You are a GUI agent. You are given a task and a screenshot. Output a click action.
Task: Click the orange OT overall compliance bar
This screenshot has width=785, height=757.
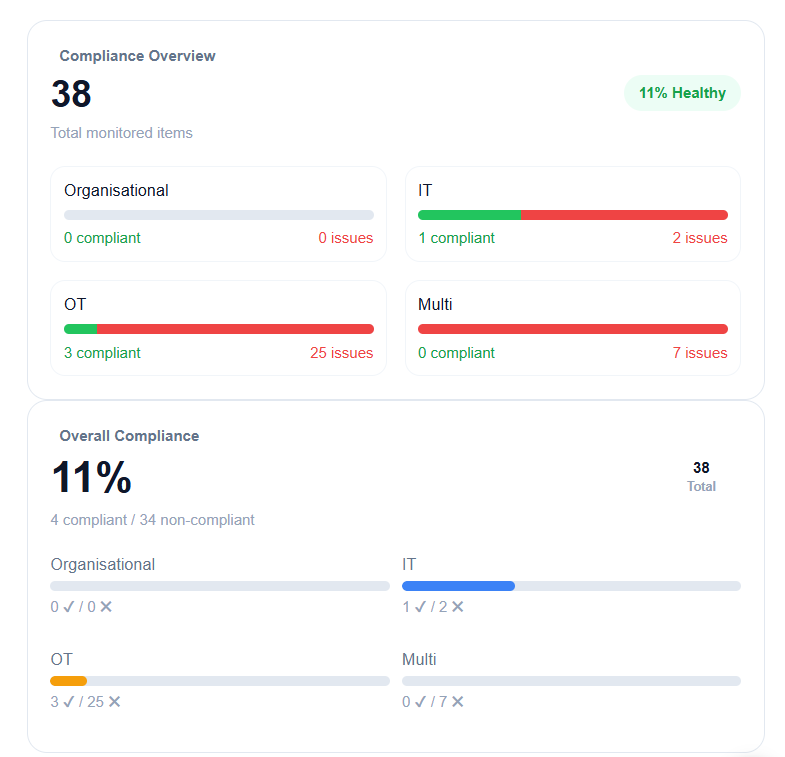69,681
